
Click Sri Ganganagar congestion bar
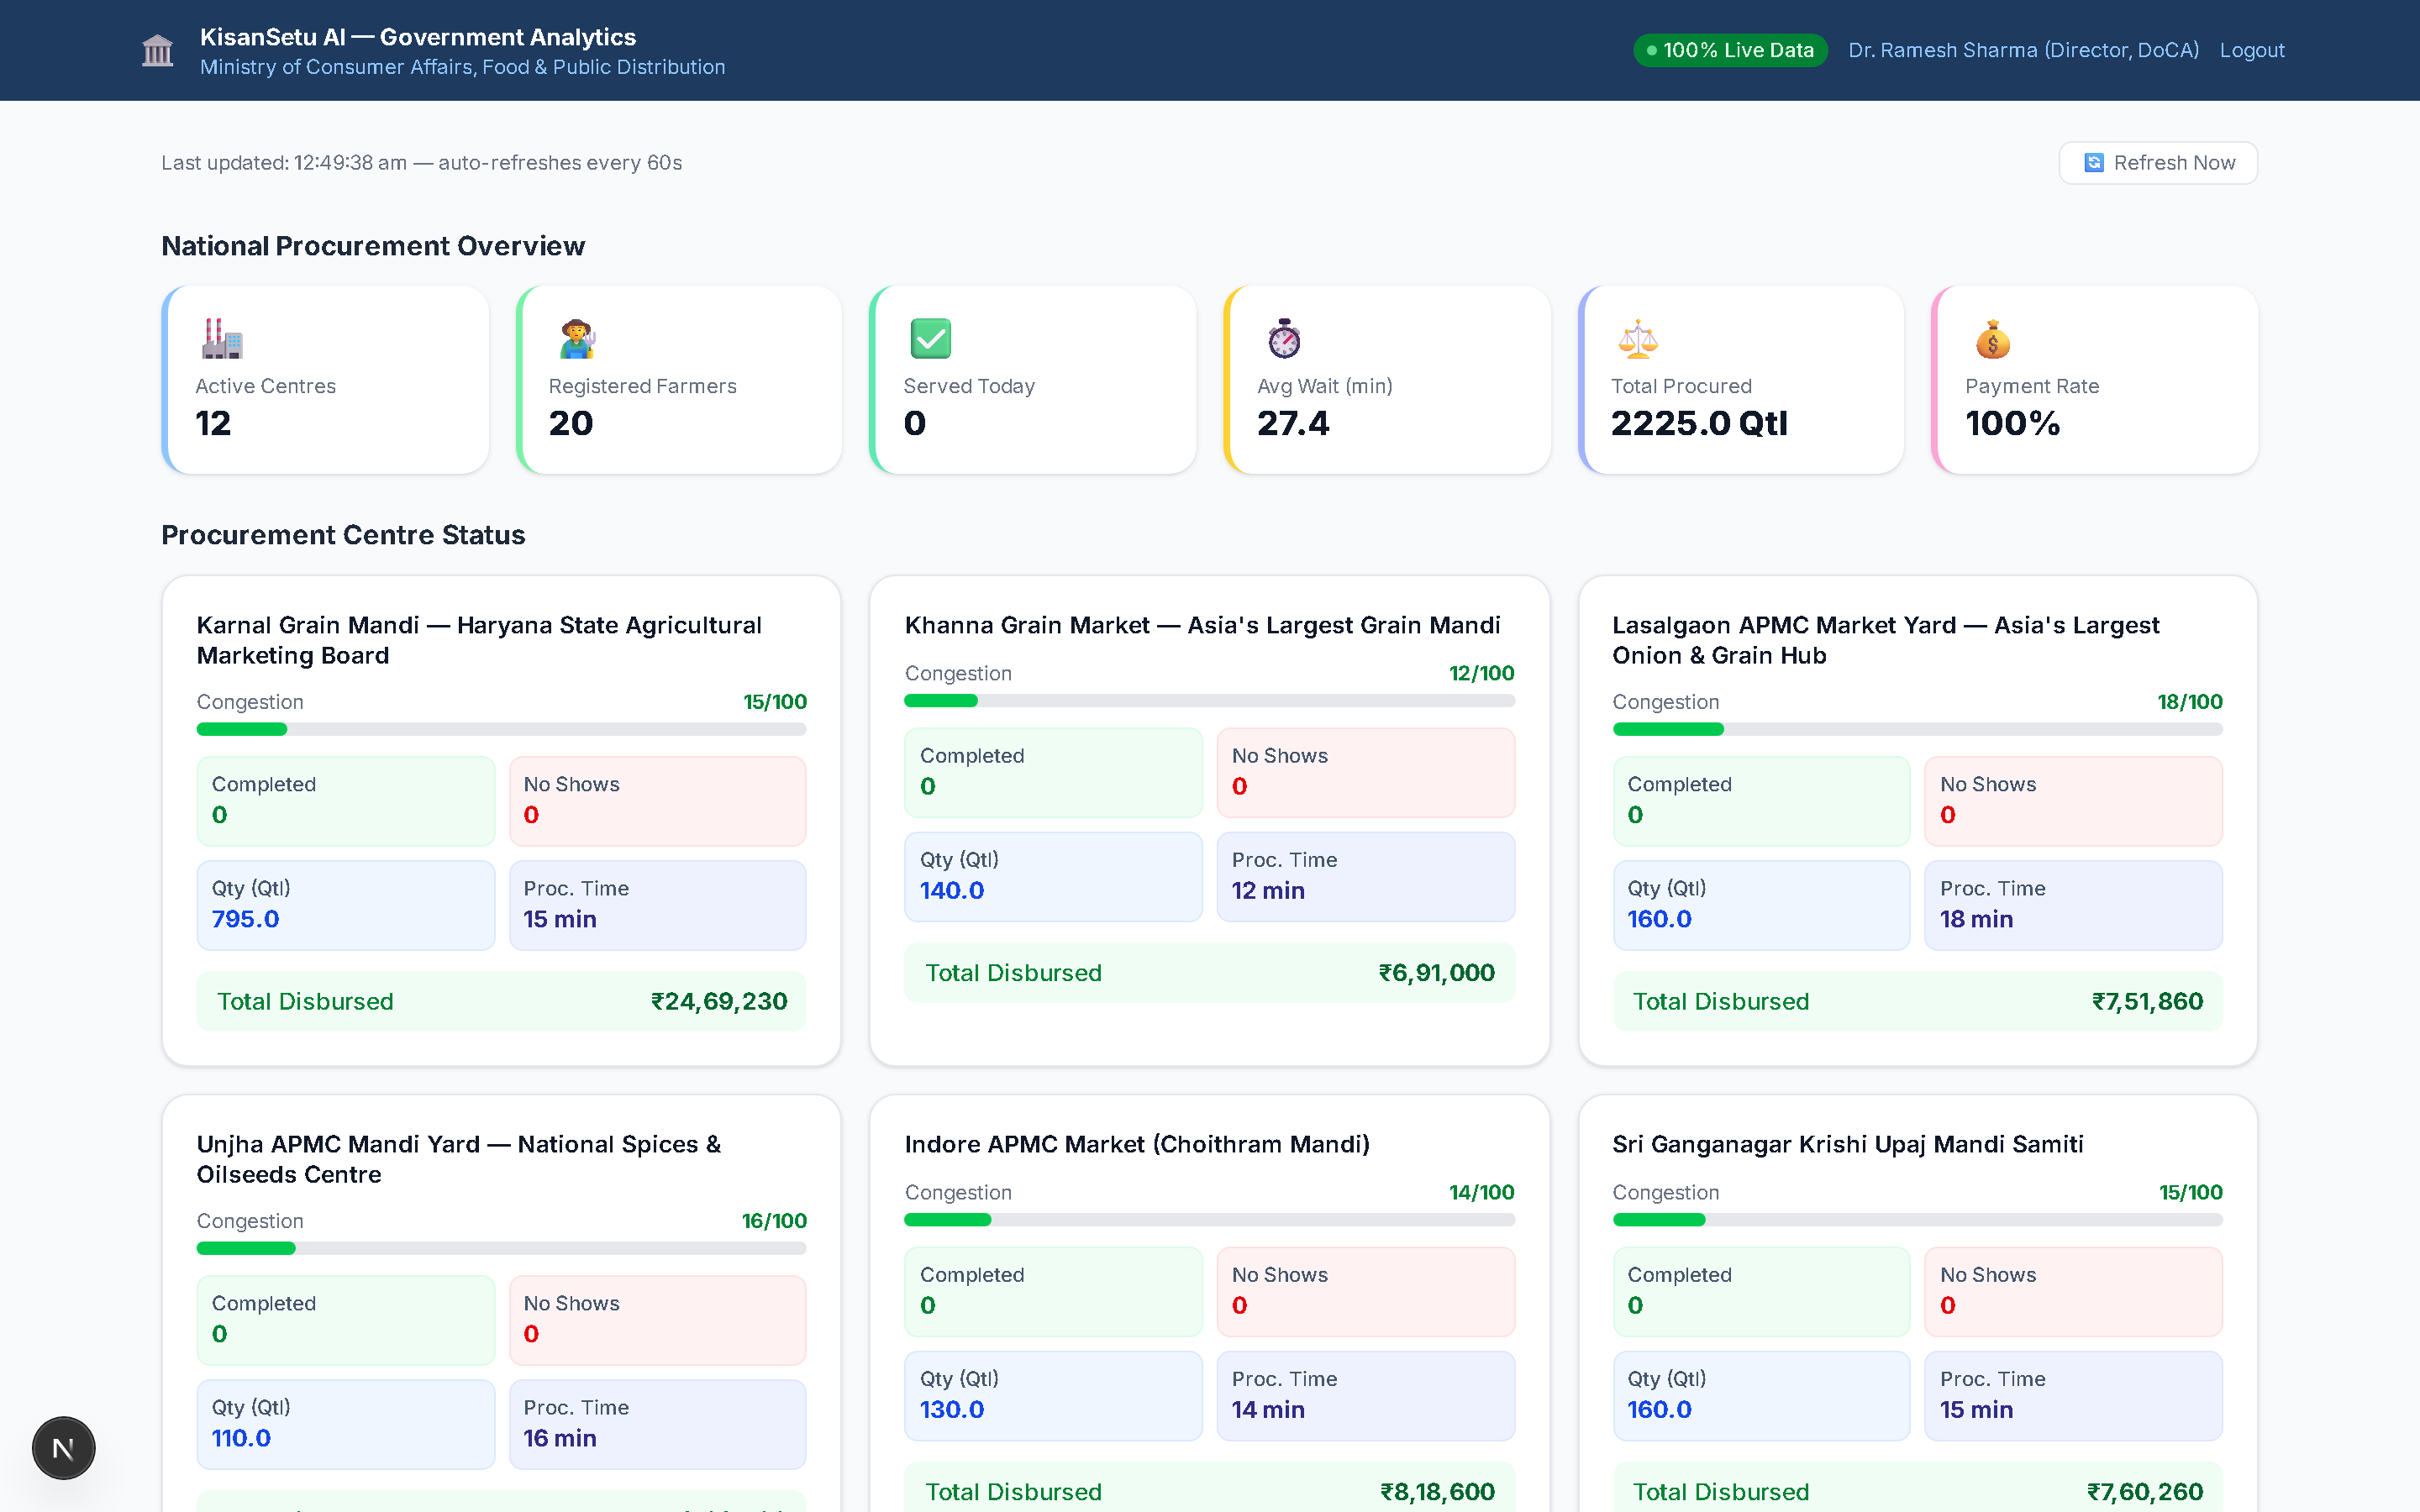click(1917, 1220)
